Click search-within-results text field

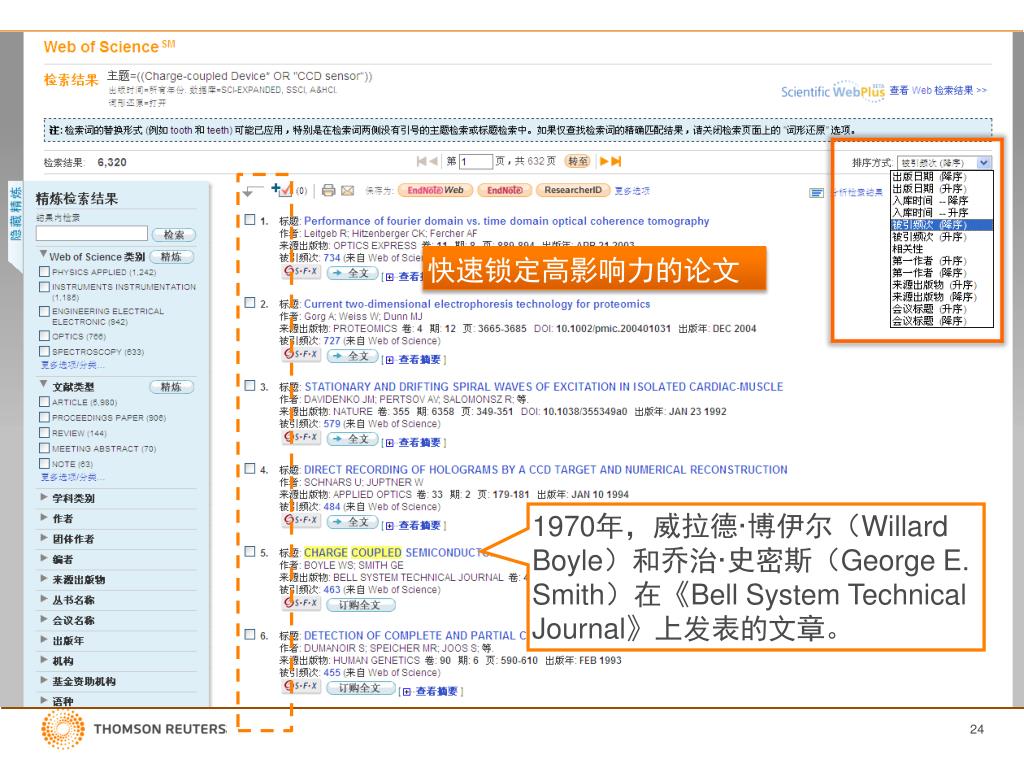tap(92, 233)
